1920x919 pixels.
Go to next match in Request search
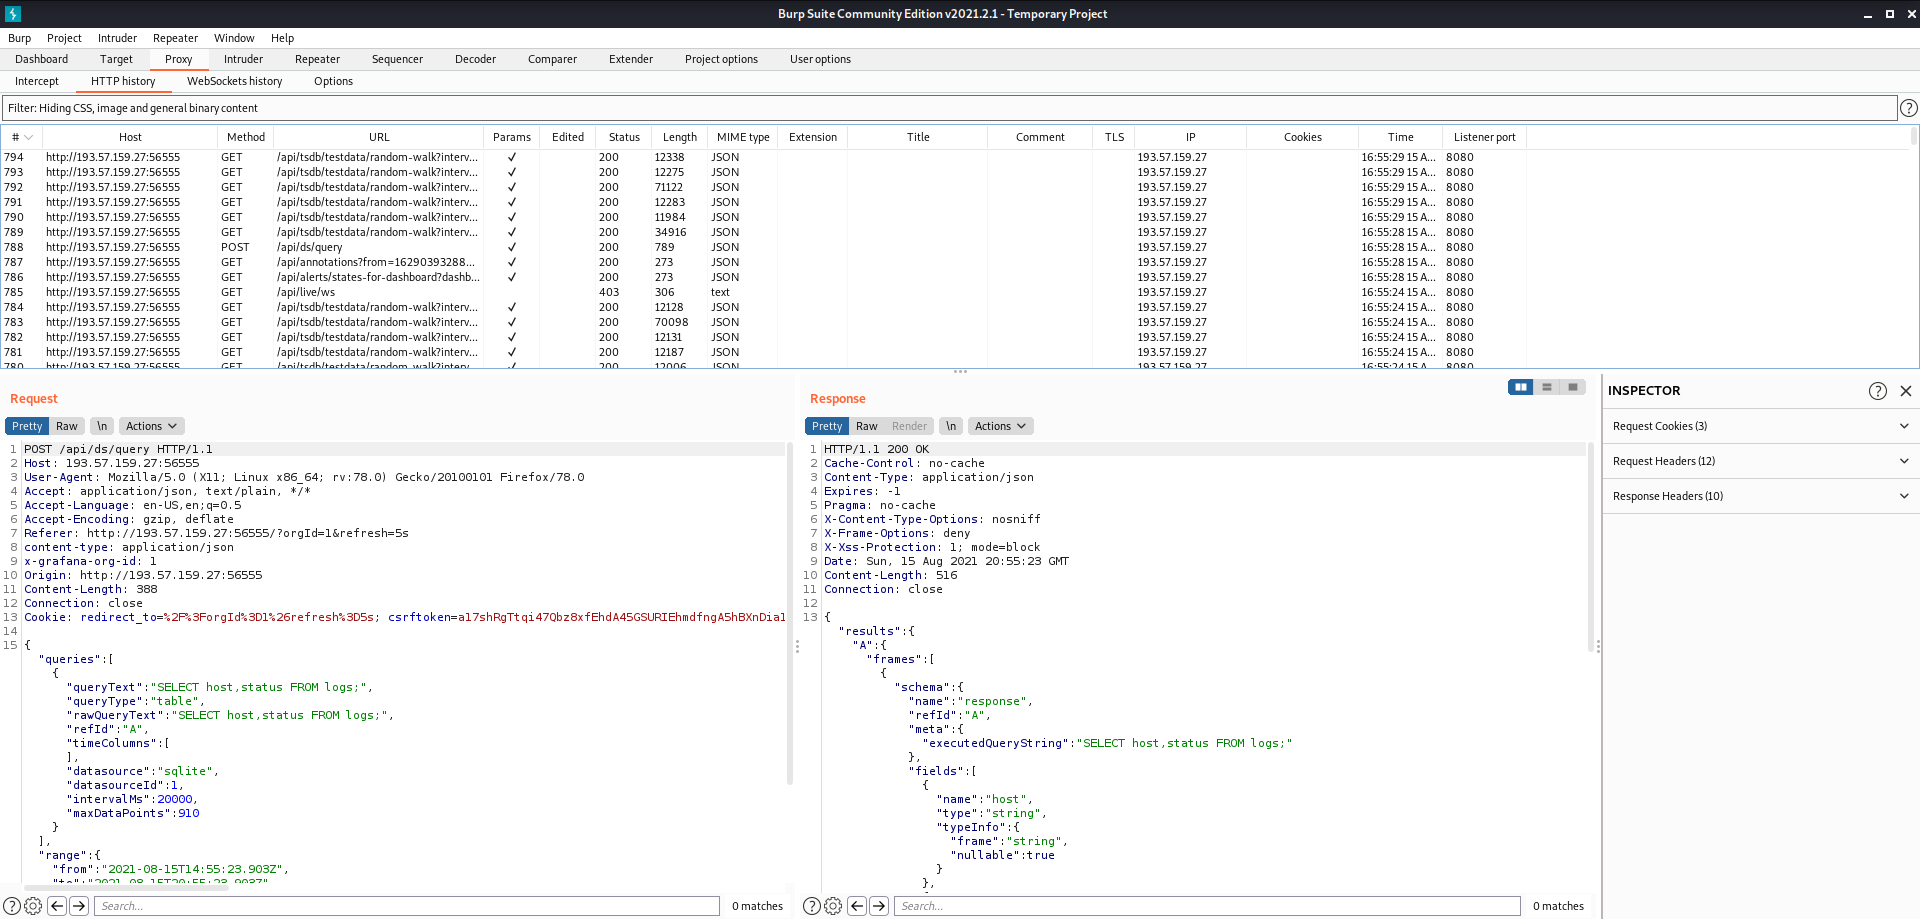[79, 906]
